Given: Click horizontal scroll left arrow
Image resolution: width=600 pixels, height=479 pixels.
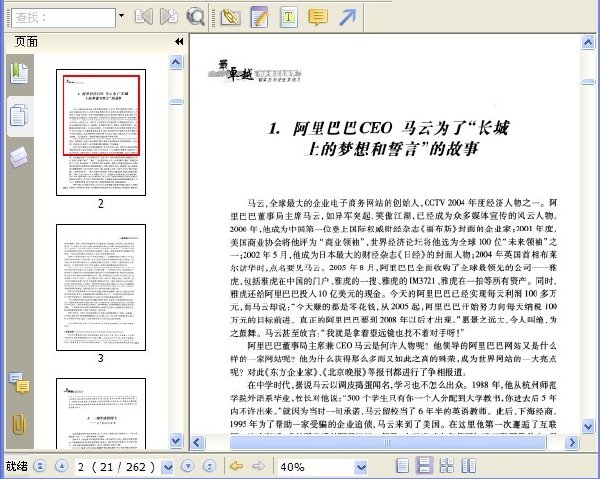Looking at the screenshot, I should pos(197,443).
